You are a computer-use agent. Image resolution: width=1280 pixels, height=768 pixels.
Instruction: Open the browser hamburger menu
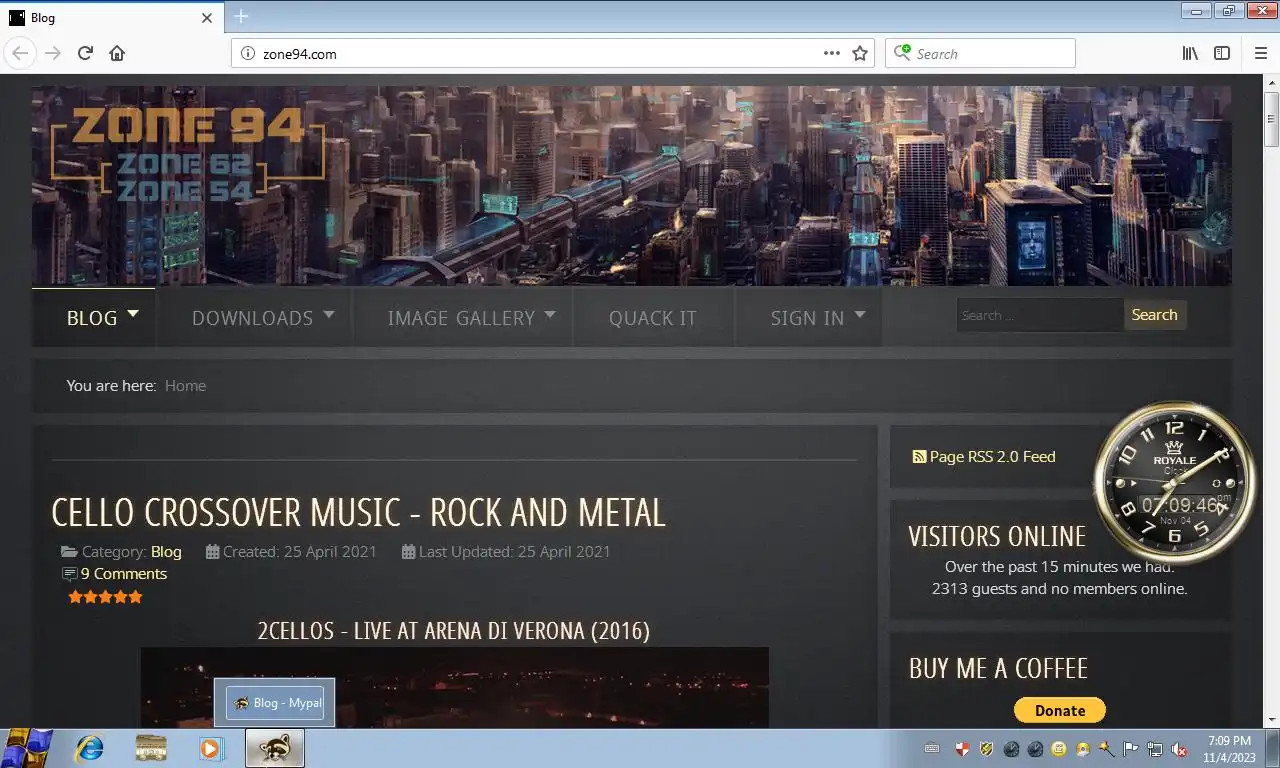click(x=1260, y=53)
